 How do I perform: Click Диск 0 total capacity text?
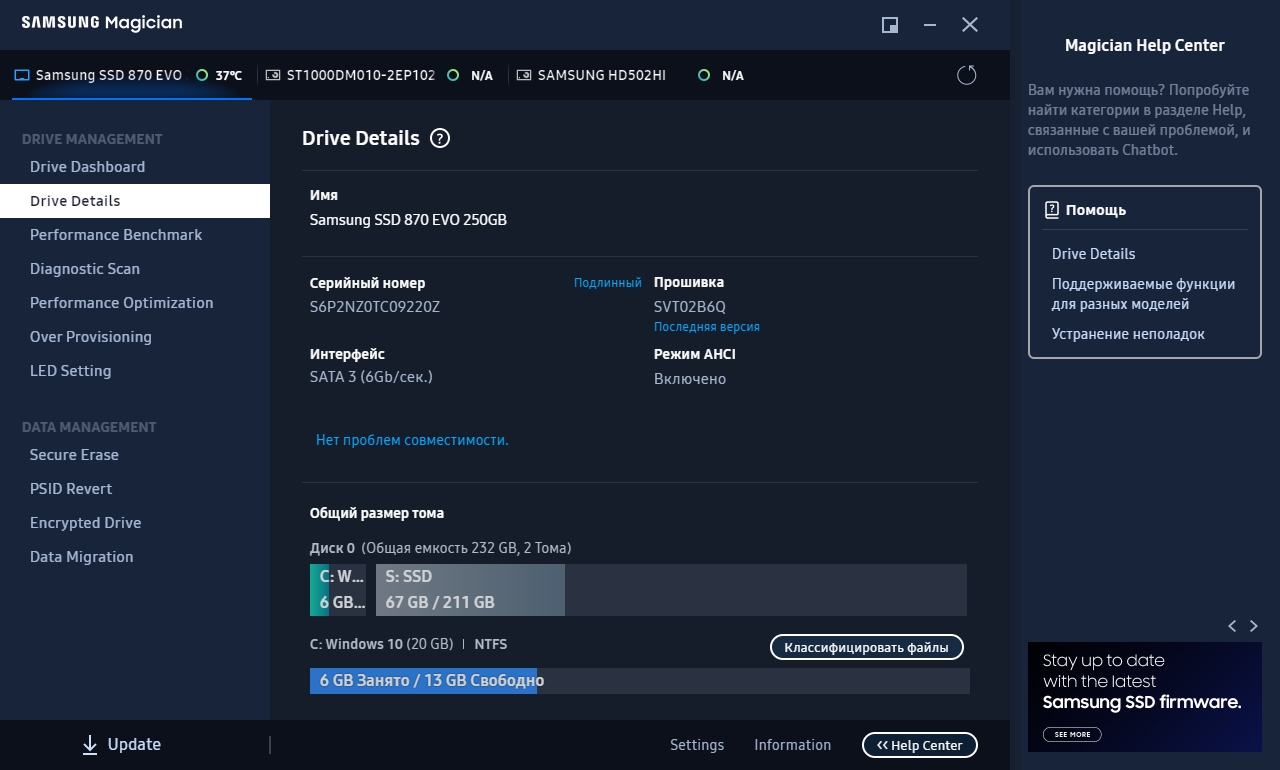pyautogui.click(x=441, y=548)
